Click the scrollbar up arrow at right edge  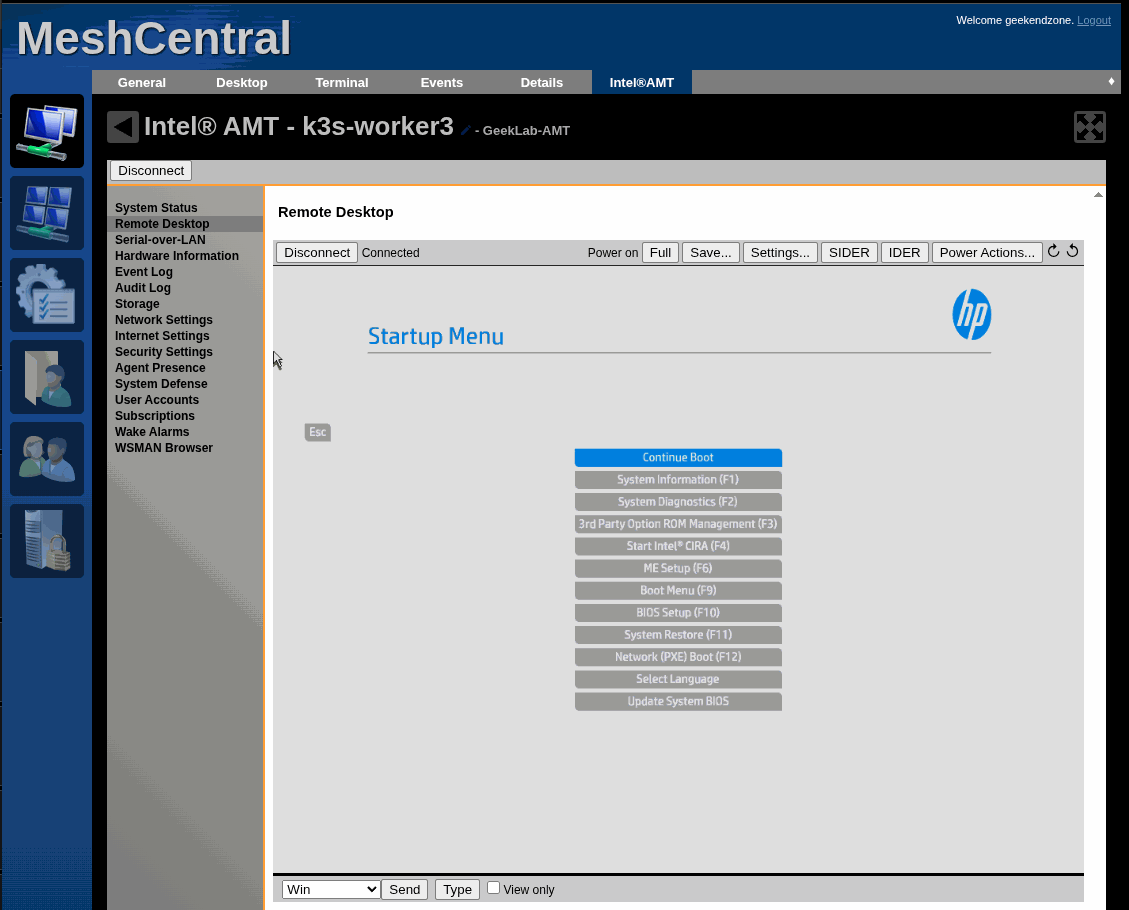[x=1098, y=194]
